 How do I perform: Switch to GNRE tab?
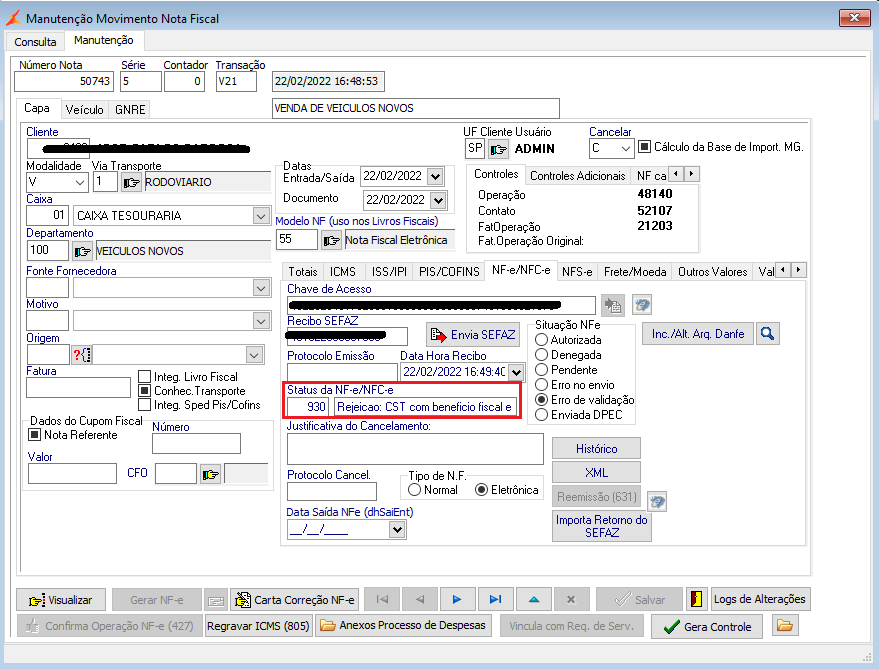pyautogui.click(x=130, y=109)
